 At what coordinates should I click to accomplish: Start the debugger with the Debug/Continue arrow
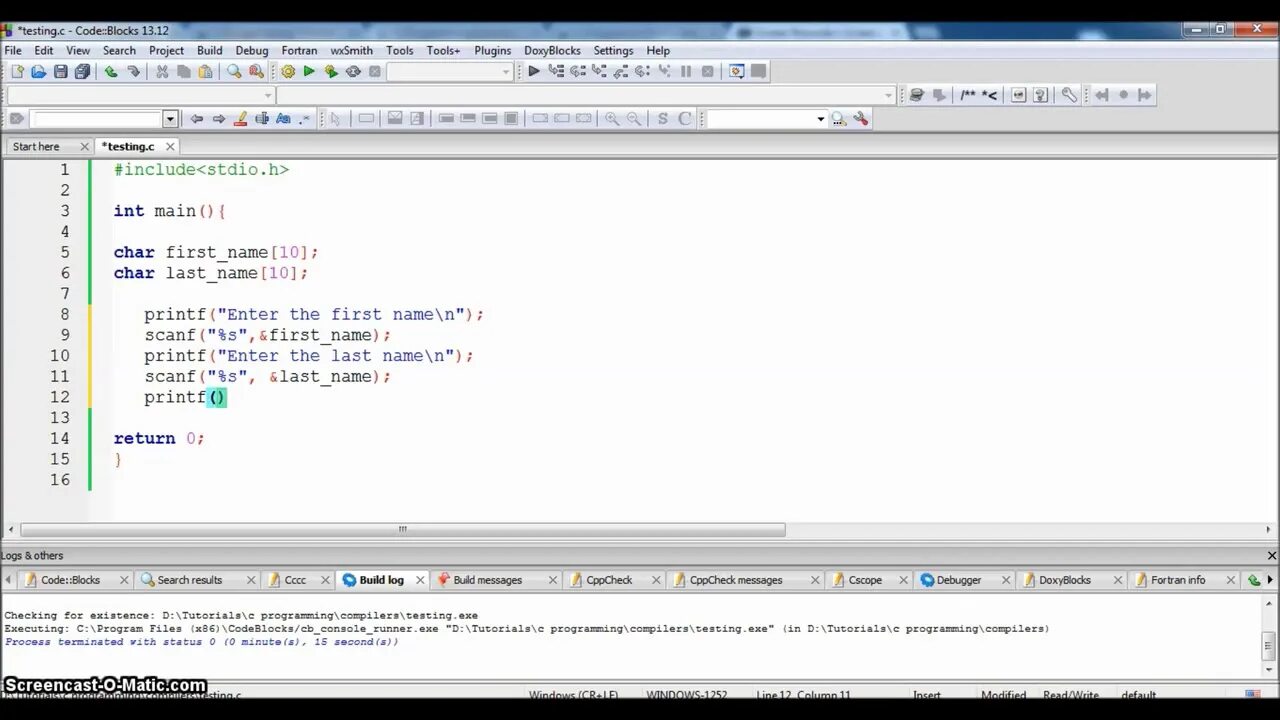coord(534,71)
